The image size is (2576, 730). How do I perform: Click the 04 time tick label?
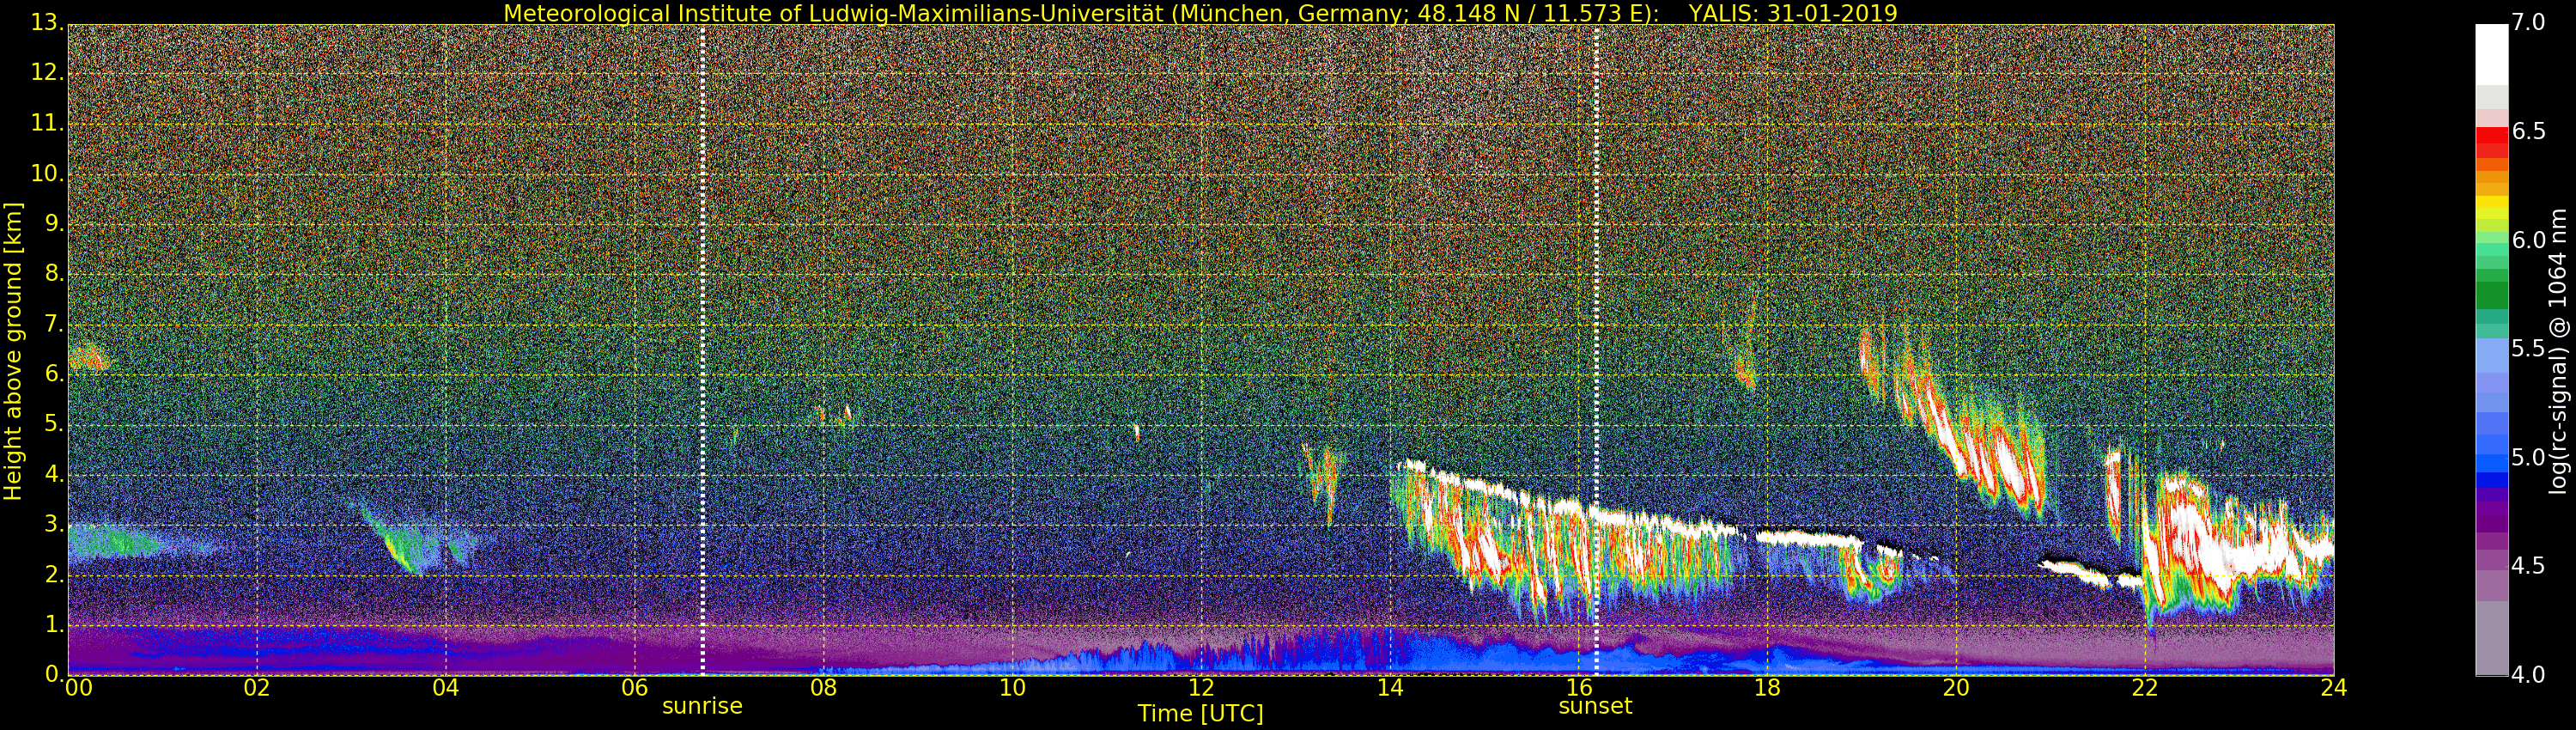pyautogui.click(x=446, y=688)
